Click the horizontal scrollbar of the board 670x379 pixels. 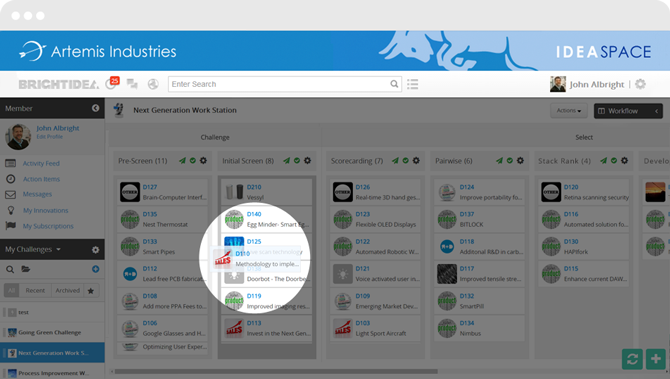point(276,371)
